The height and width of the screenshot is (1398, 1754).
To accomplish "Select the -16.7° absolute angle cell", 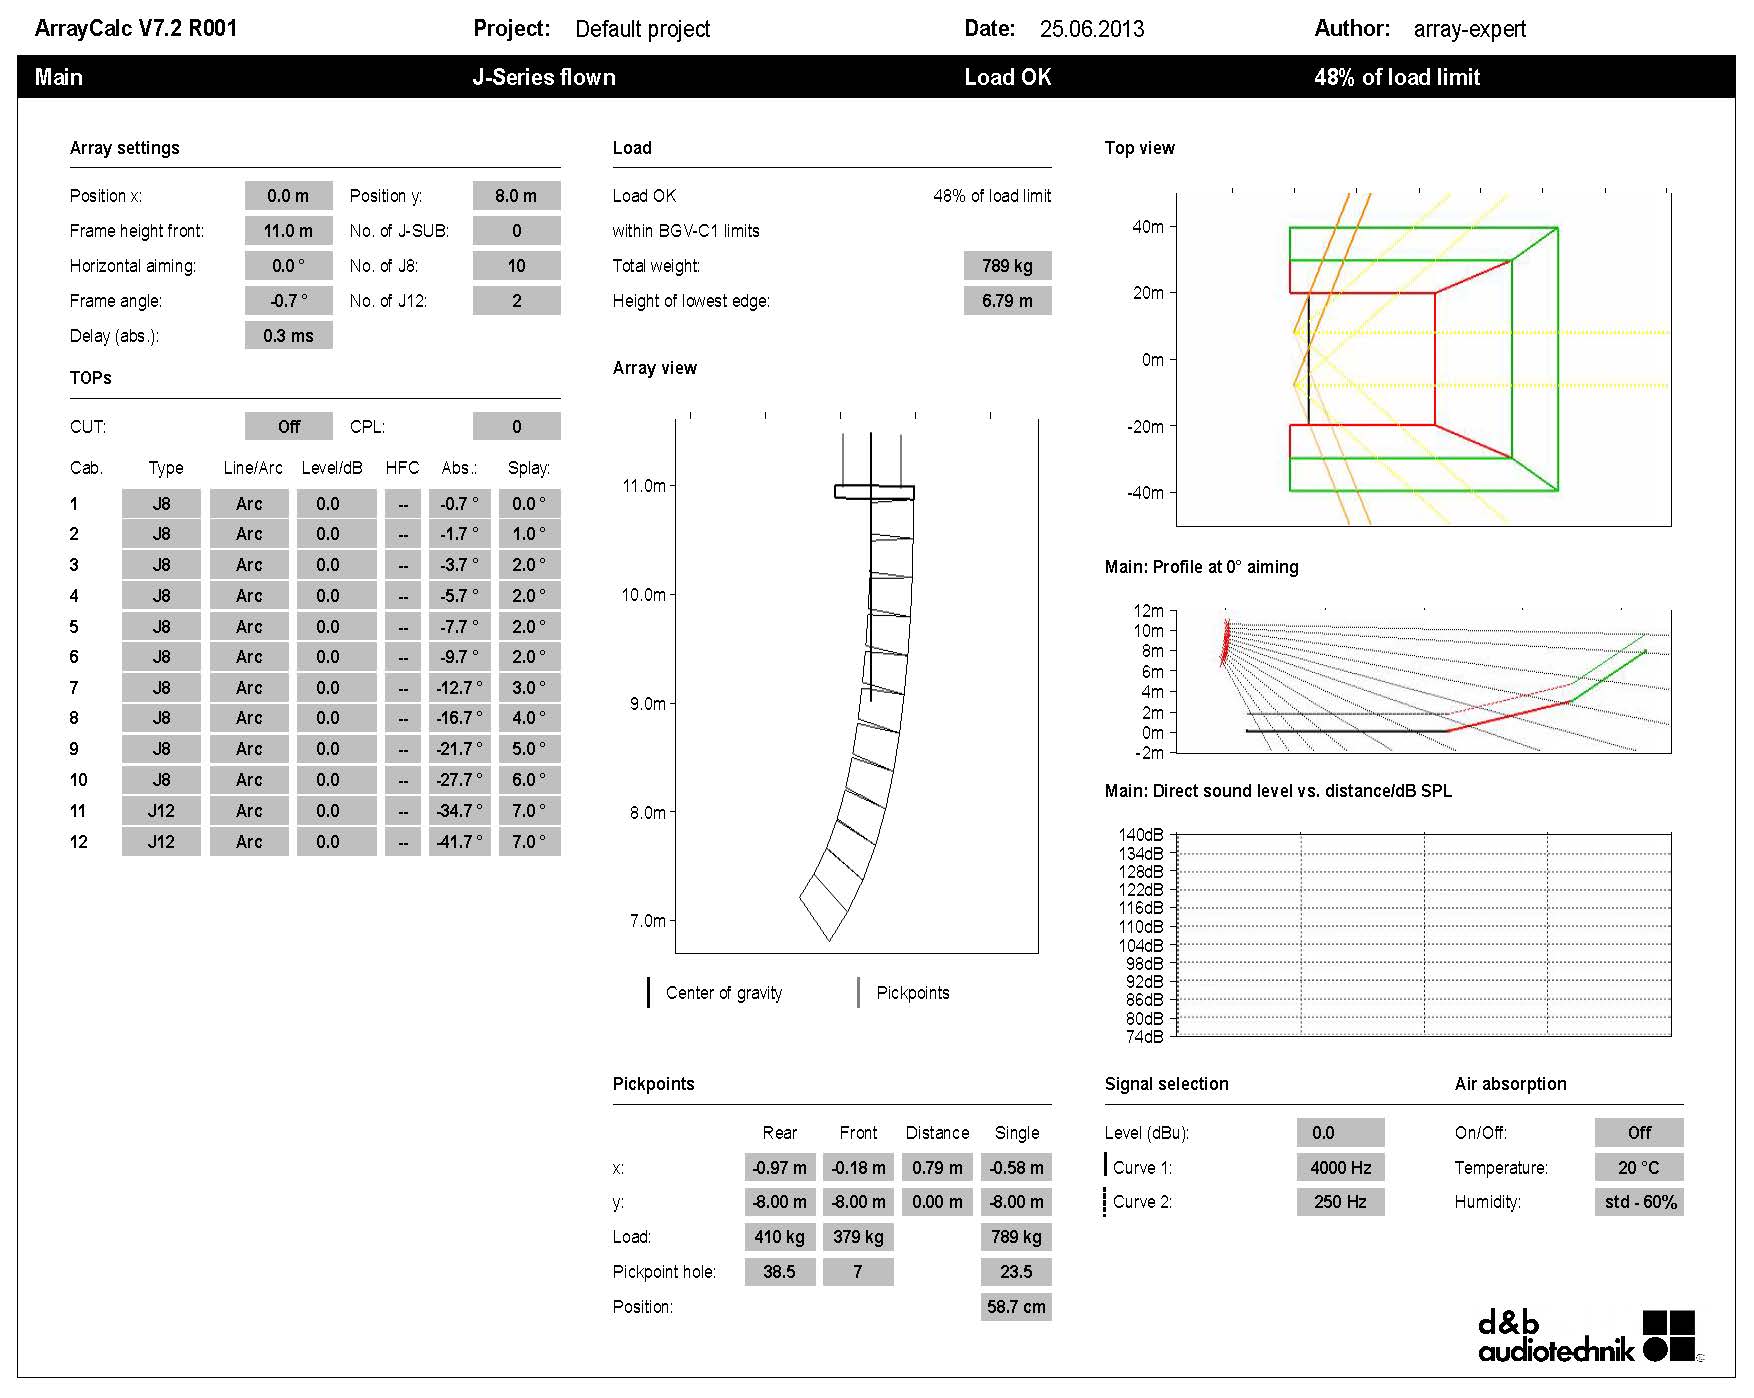I will [x=459, y=718].
